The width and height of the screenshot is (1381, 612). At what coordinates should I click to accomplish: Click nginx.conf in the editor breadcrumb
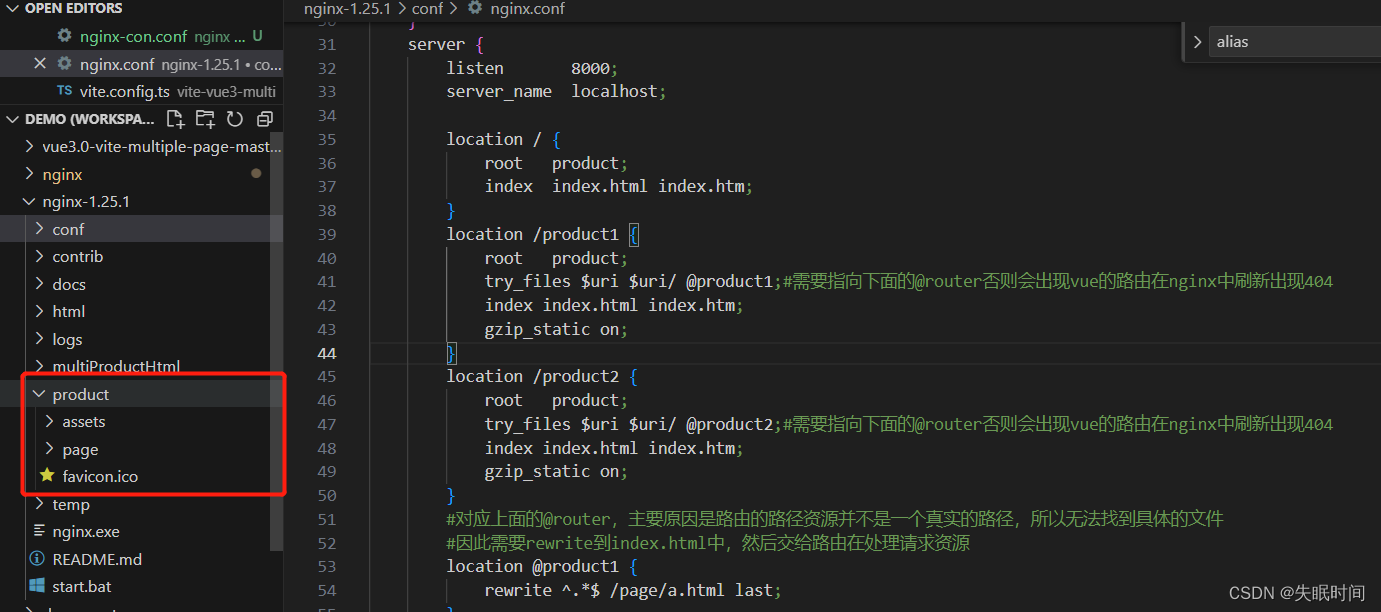527,8
